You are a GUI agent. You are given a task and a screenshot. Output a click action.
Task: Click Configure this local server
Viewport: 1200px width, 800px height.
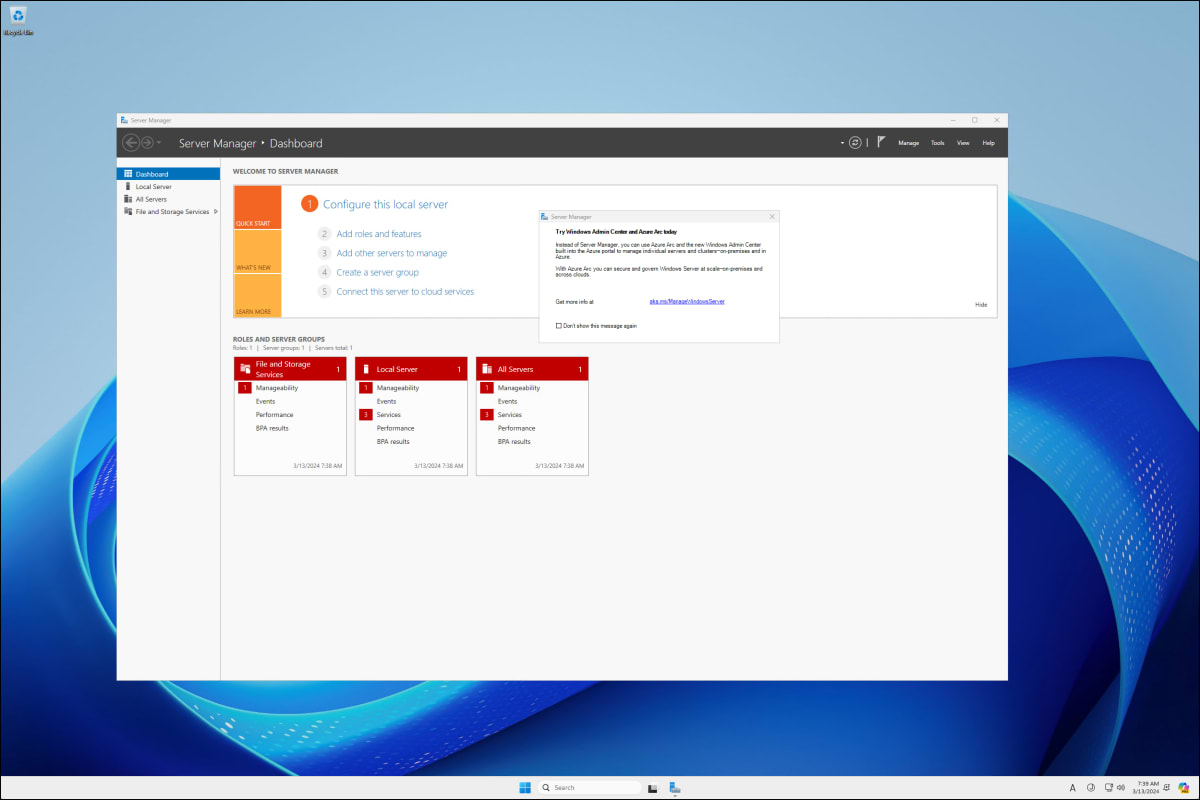point(385,204)
